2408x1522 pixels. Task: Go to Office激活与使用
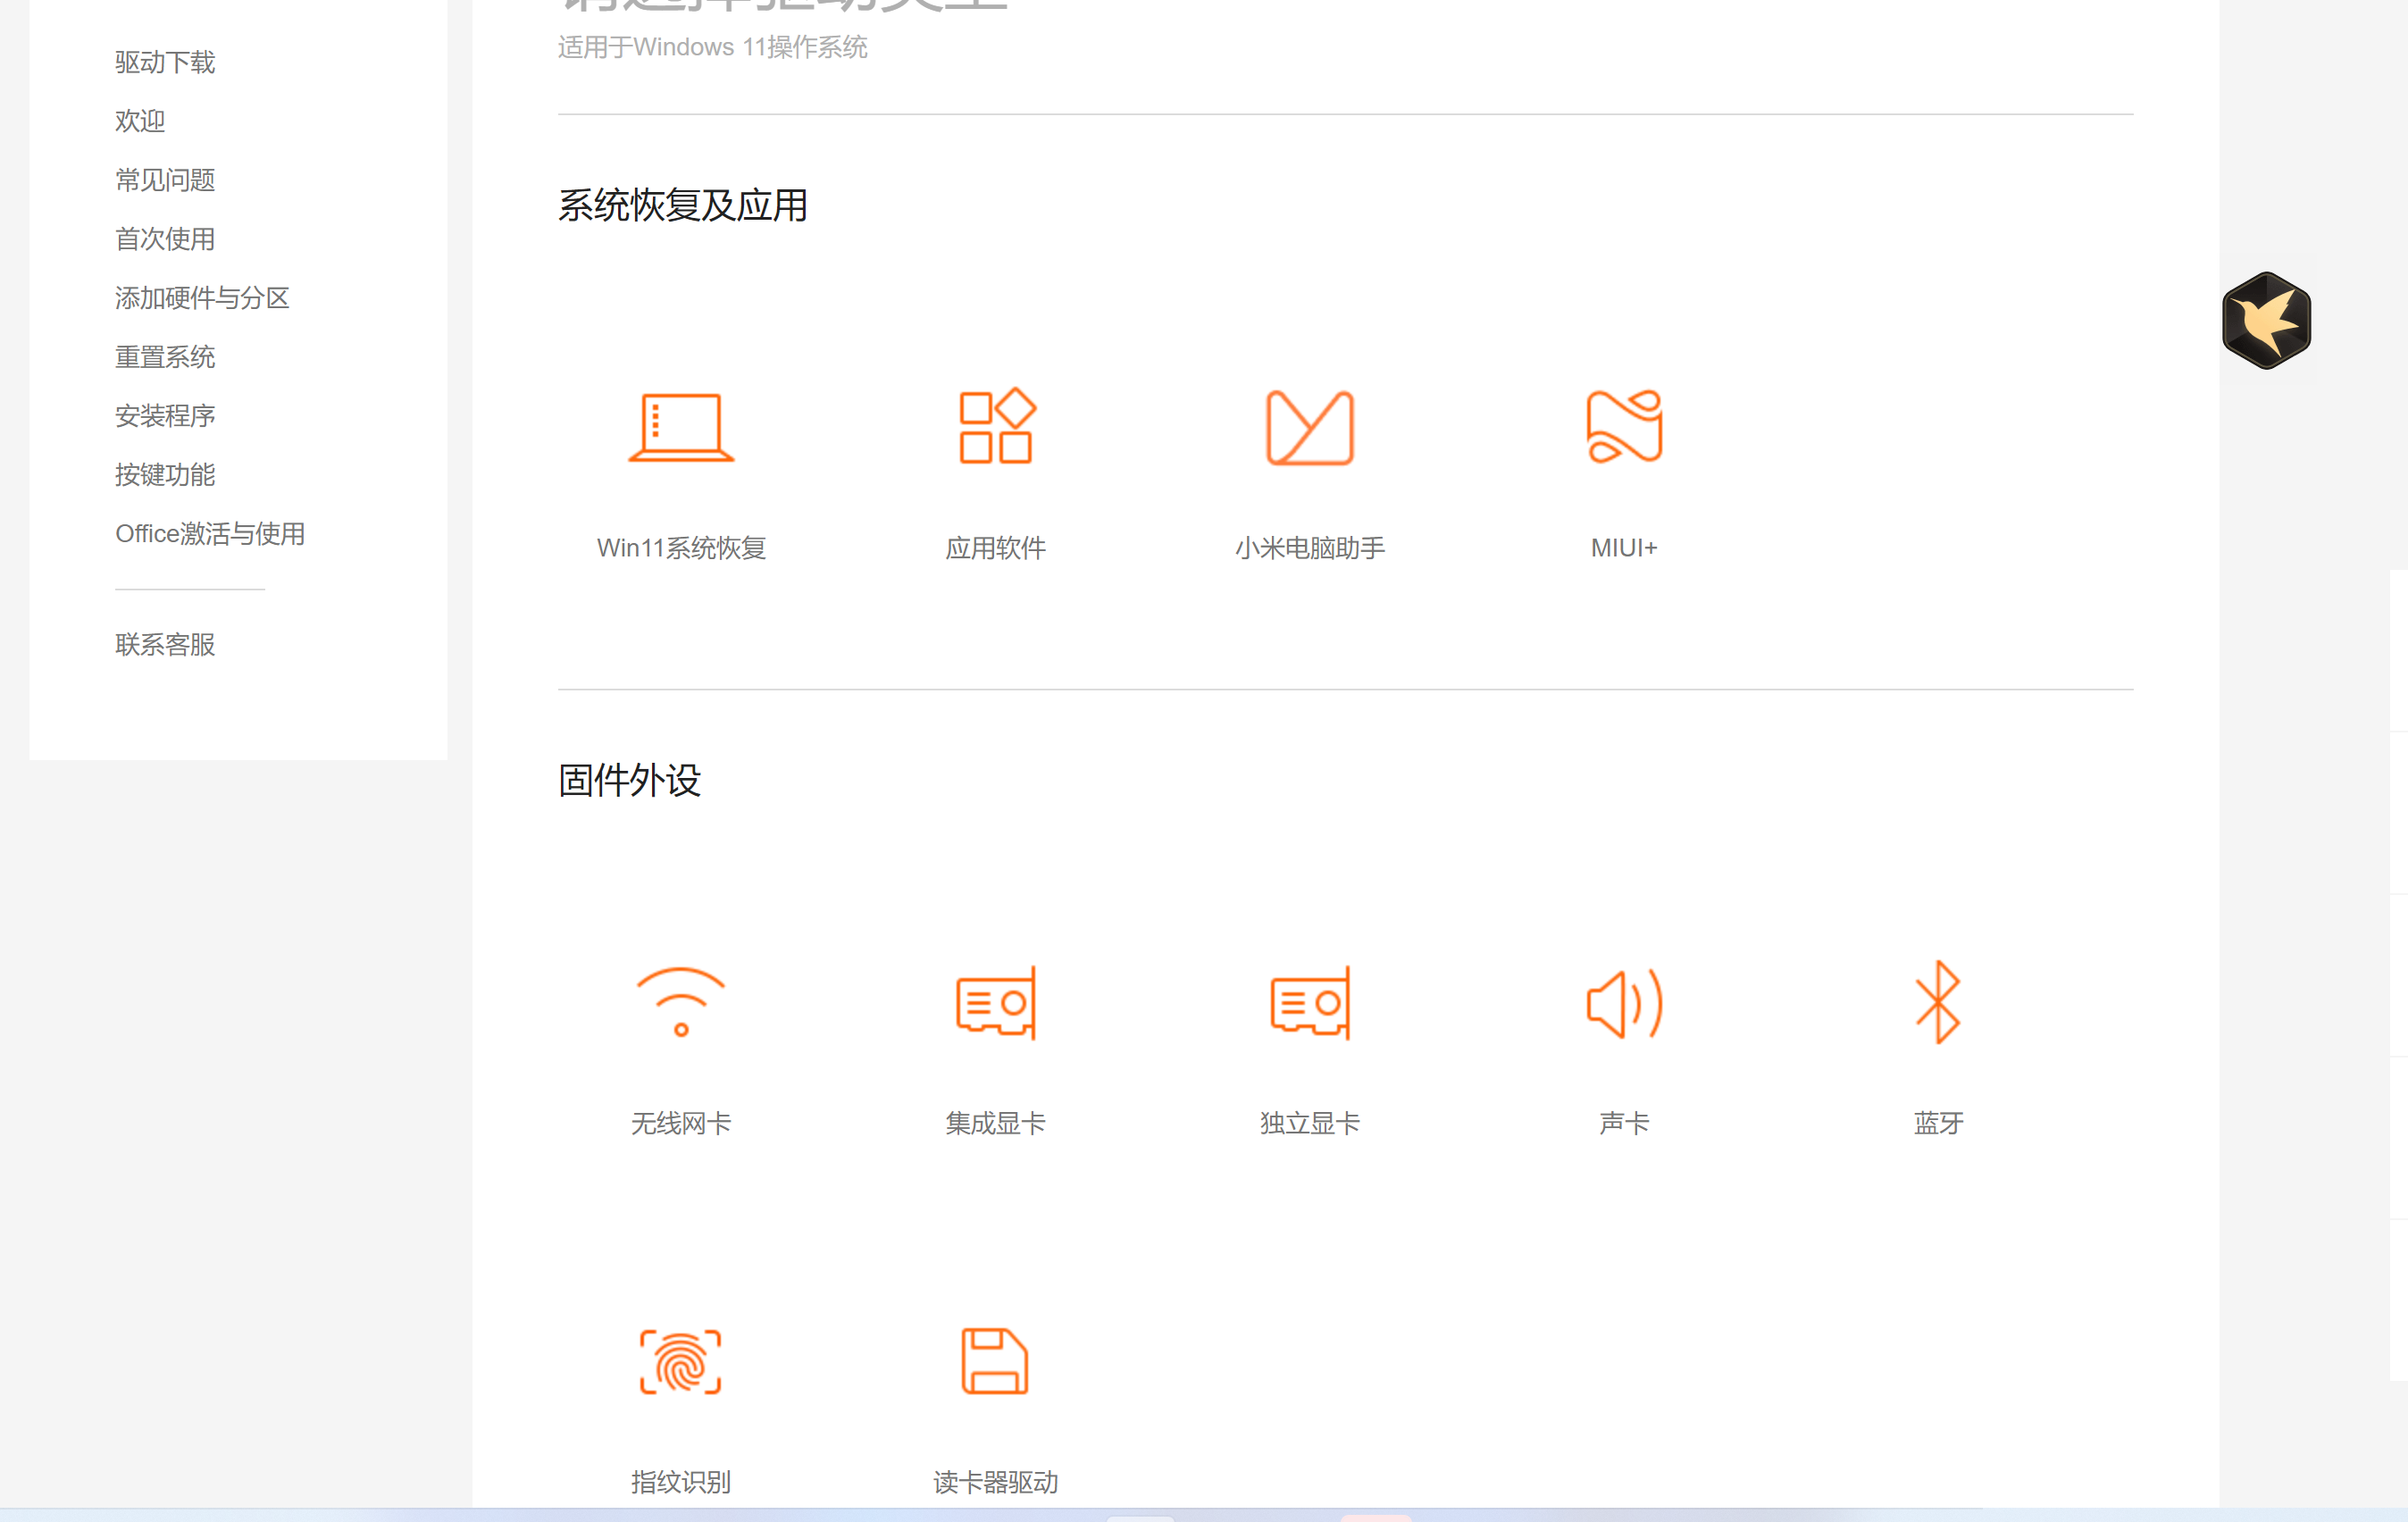coord(210,534)
